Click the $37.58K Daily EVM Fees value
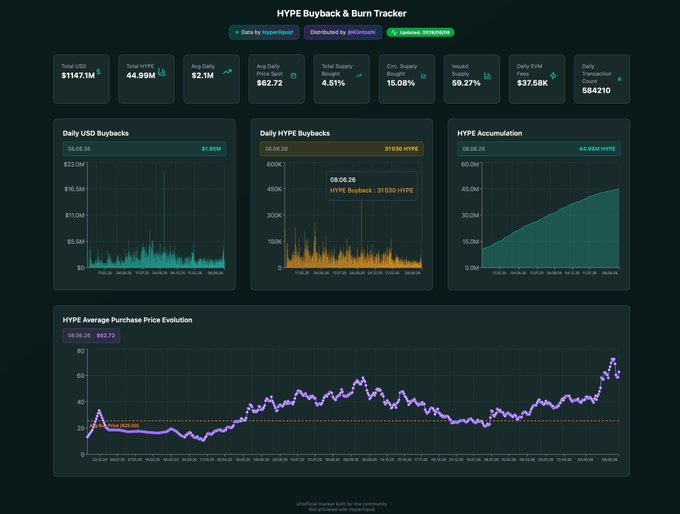 tap(532, 83)
